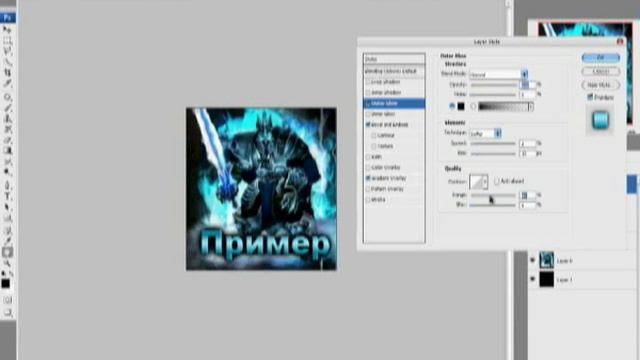Click the Opacity value field

point(527,84)
